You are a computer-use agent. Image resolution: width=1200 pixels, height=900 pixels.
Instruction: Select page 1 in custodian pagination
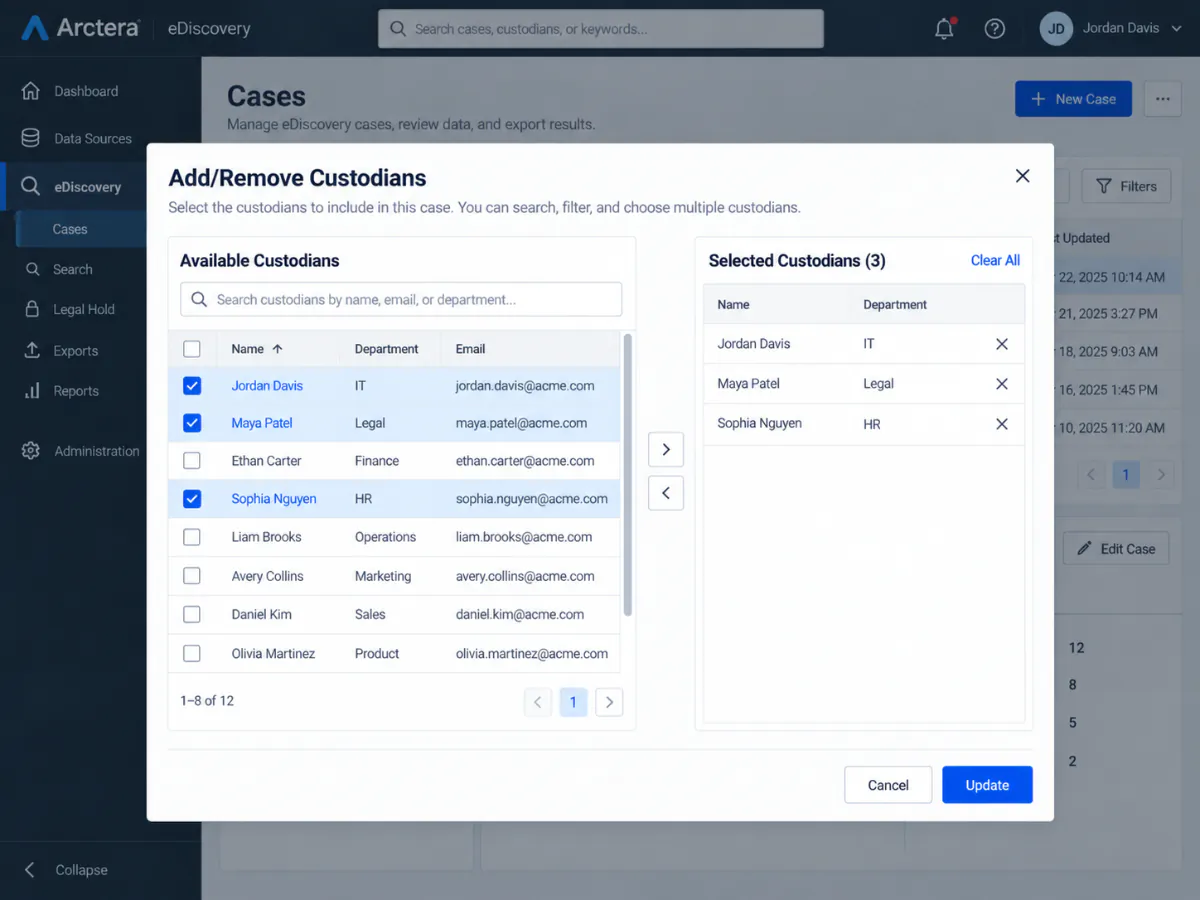point(573,702)
